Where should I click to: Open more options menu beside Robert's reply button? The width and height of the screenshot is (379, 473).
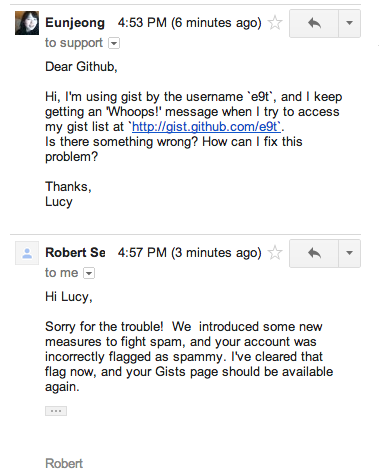349,253
